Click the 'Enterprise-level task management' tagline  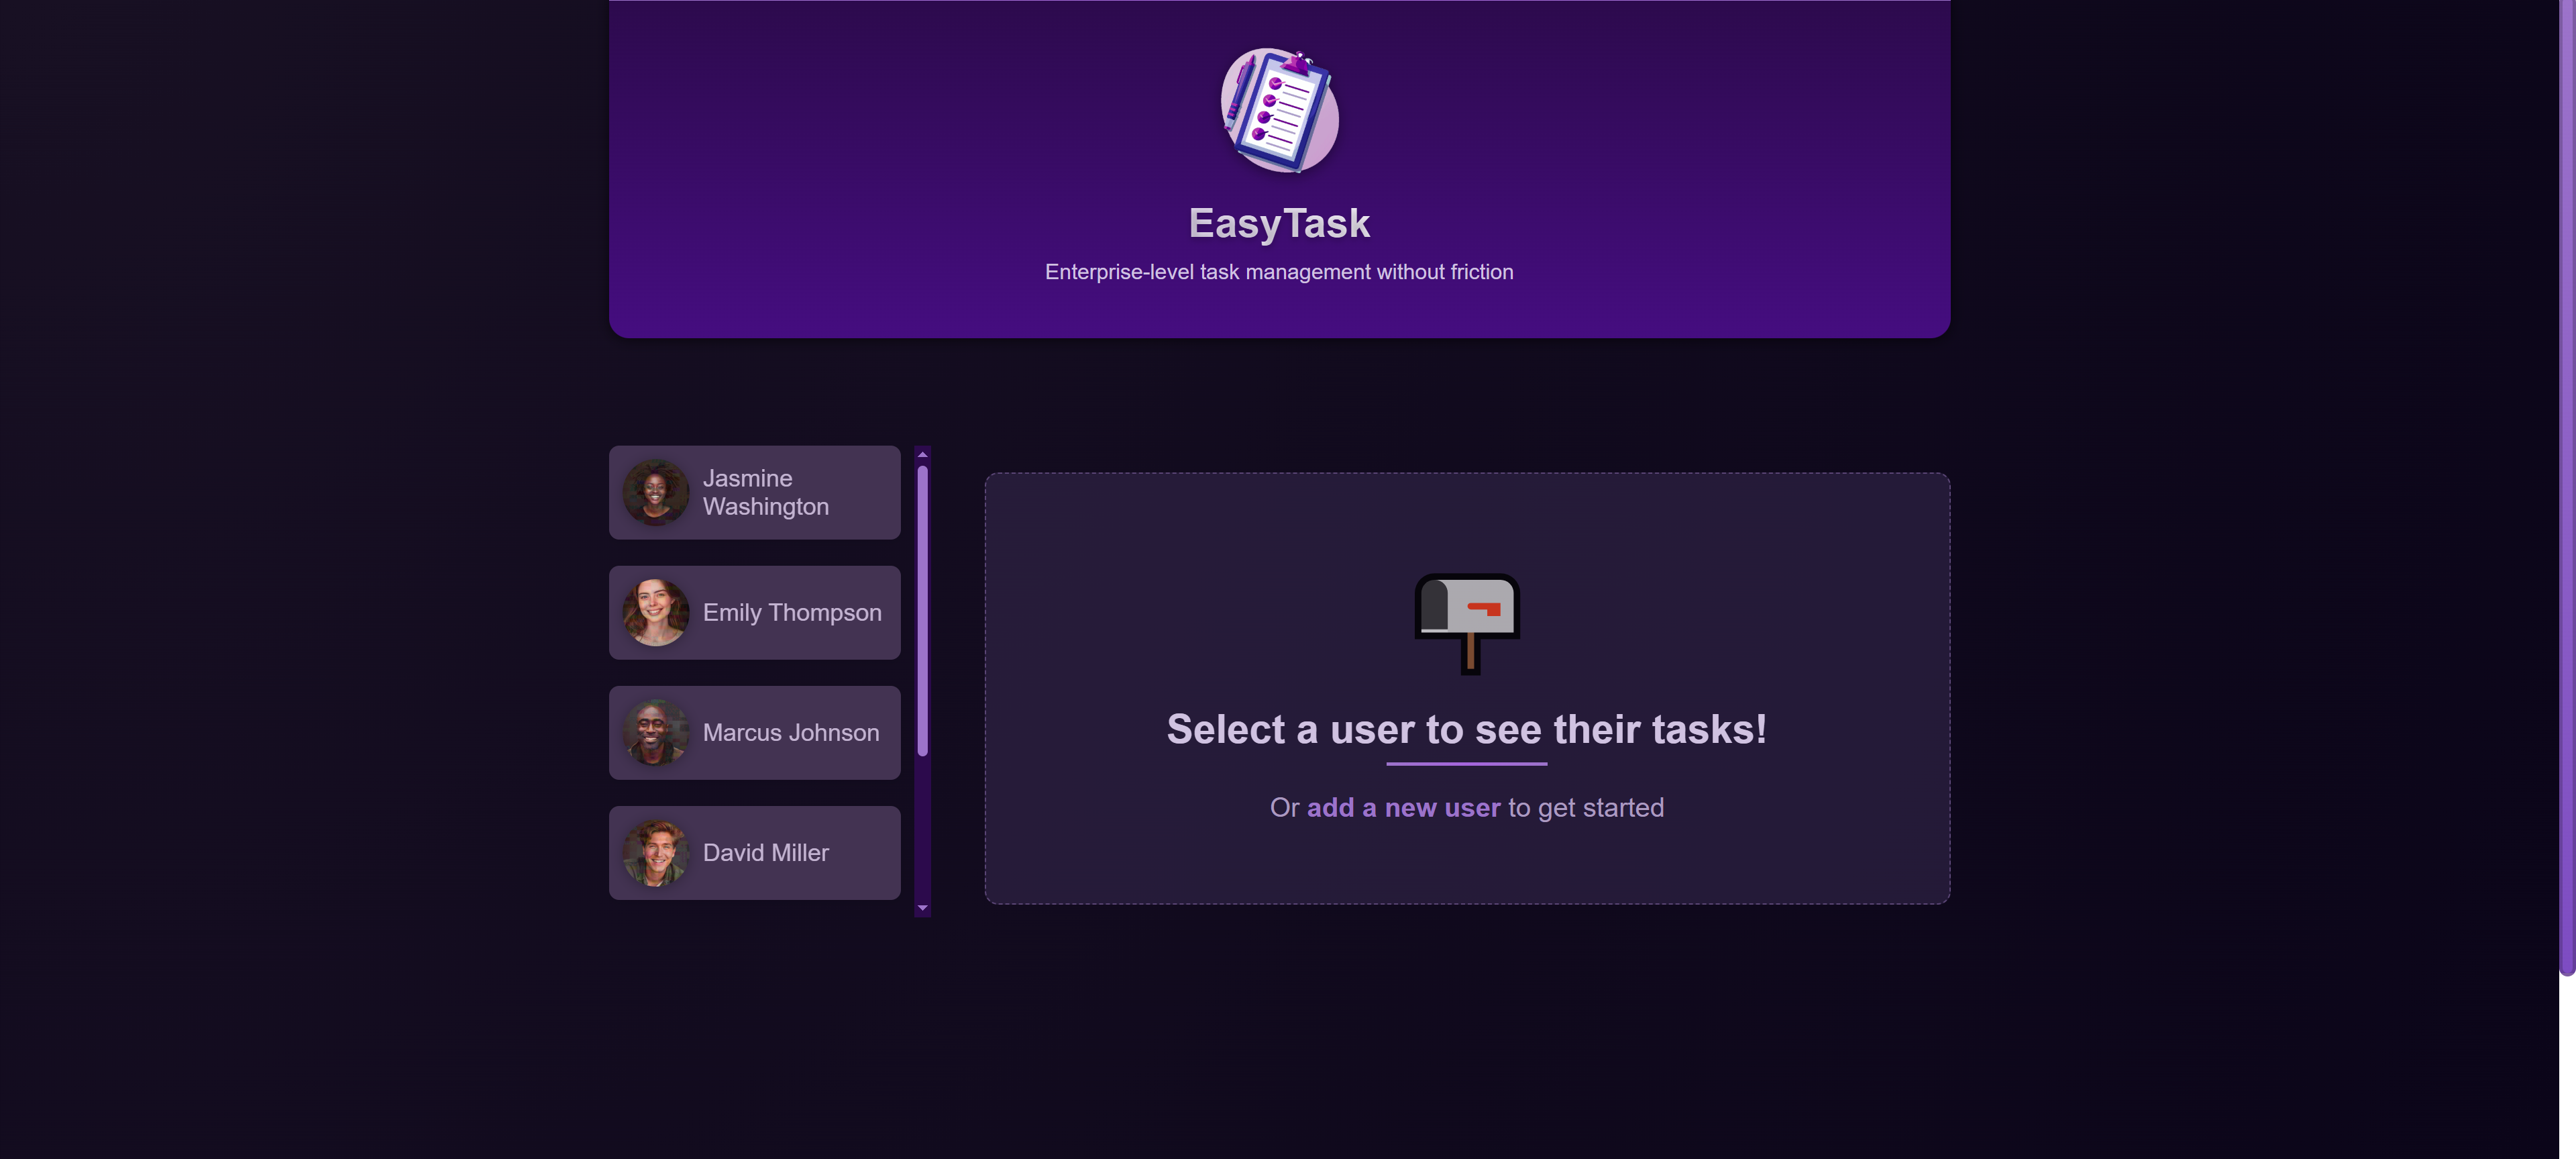click(x=1278, y=272)
